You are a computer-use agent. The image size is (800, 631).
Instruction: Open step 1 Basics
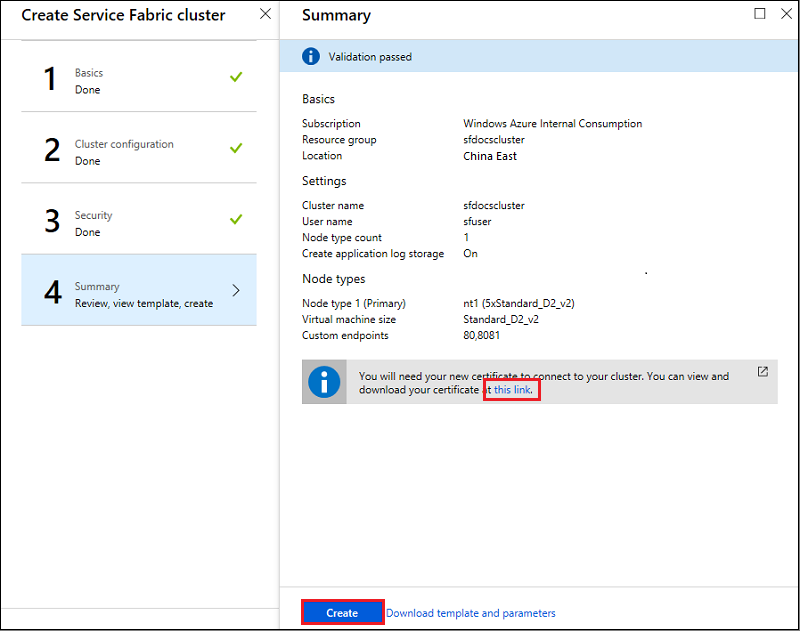[139, 76]
